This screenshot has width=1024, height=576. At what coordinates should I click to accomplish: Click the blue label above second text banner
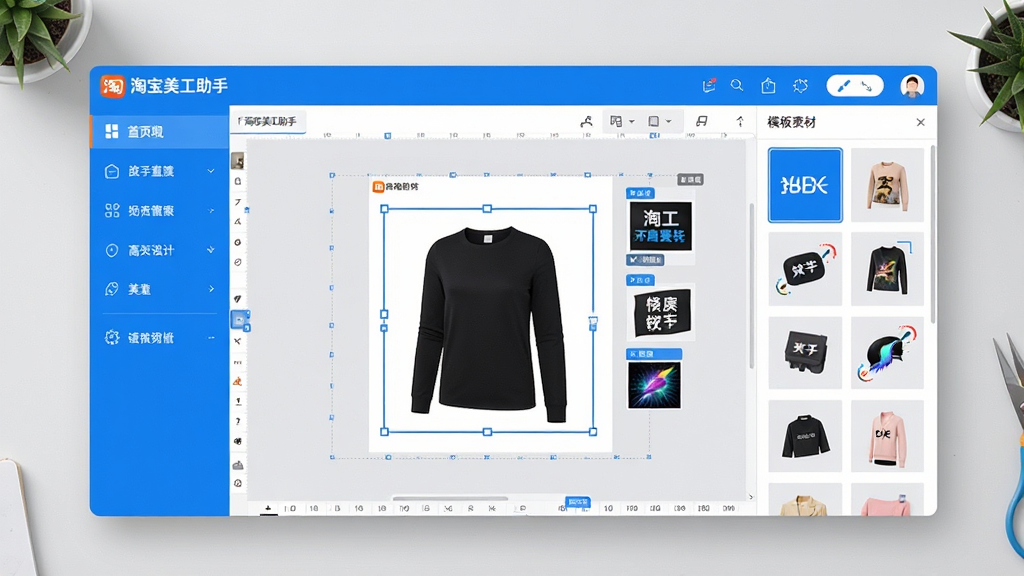[x=640, y=280]
